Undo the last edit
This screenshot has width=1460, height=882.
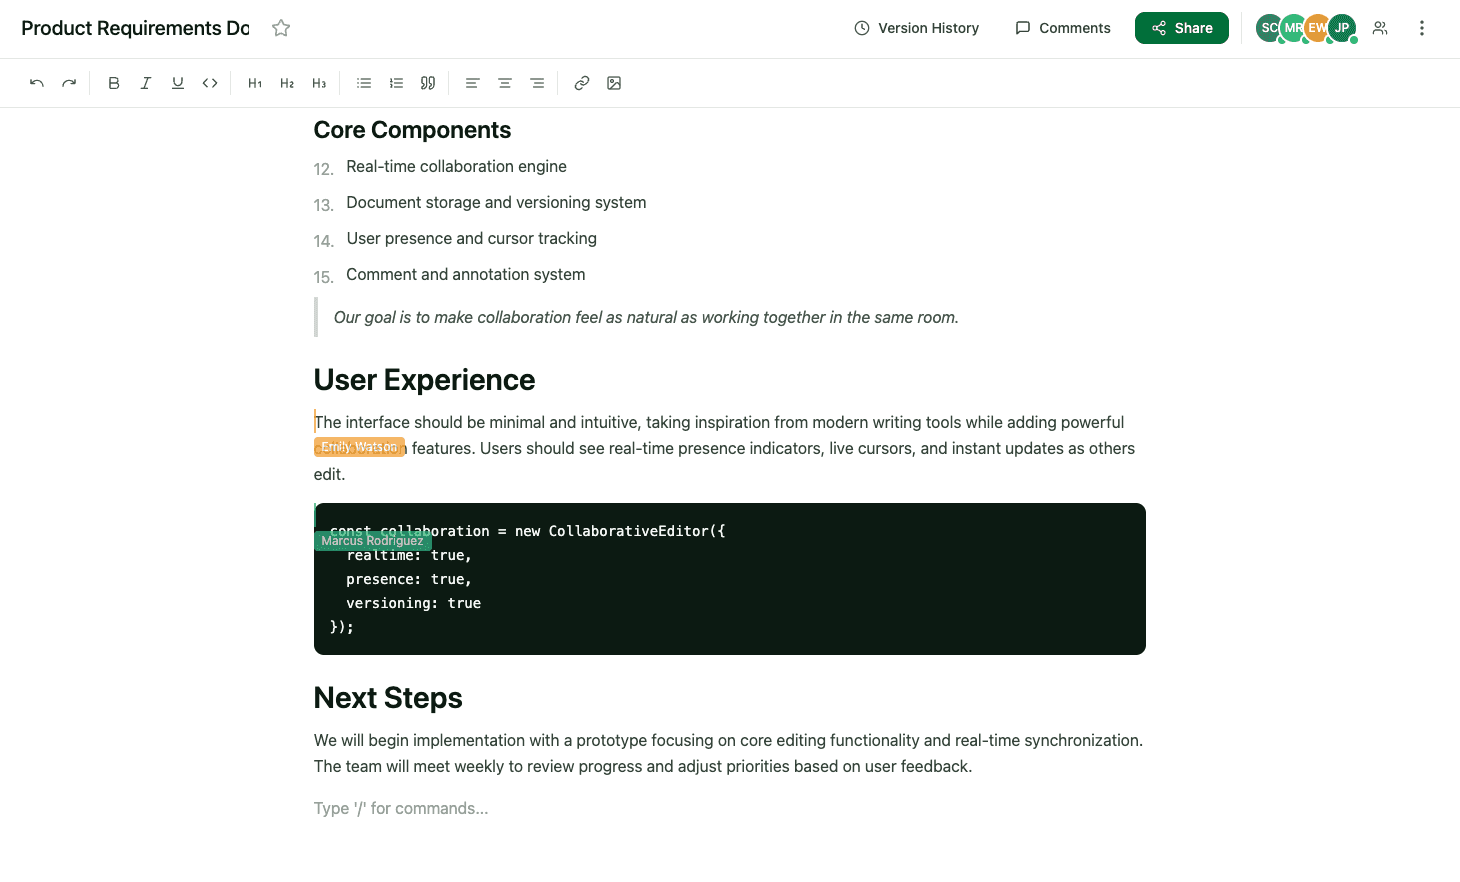tap(36, 83)
